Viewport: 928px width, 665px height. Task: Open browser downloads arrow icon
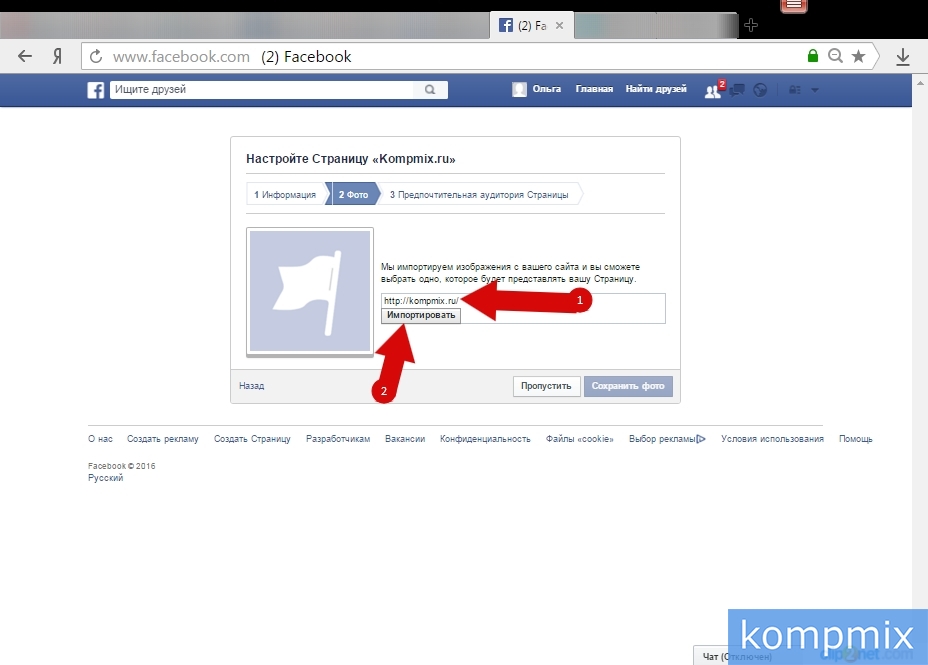(x=903, y=57)
